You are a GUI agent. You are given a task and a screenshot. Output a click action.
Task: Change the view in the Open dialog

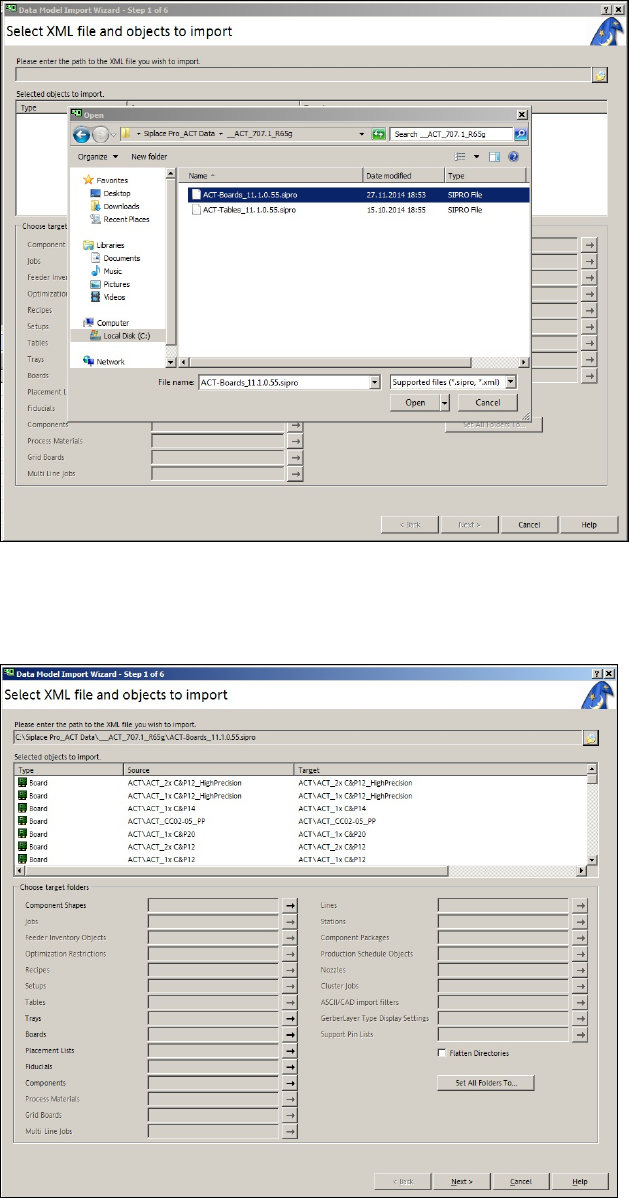tap(461, 157)
